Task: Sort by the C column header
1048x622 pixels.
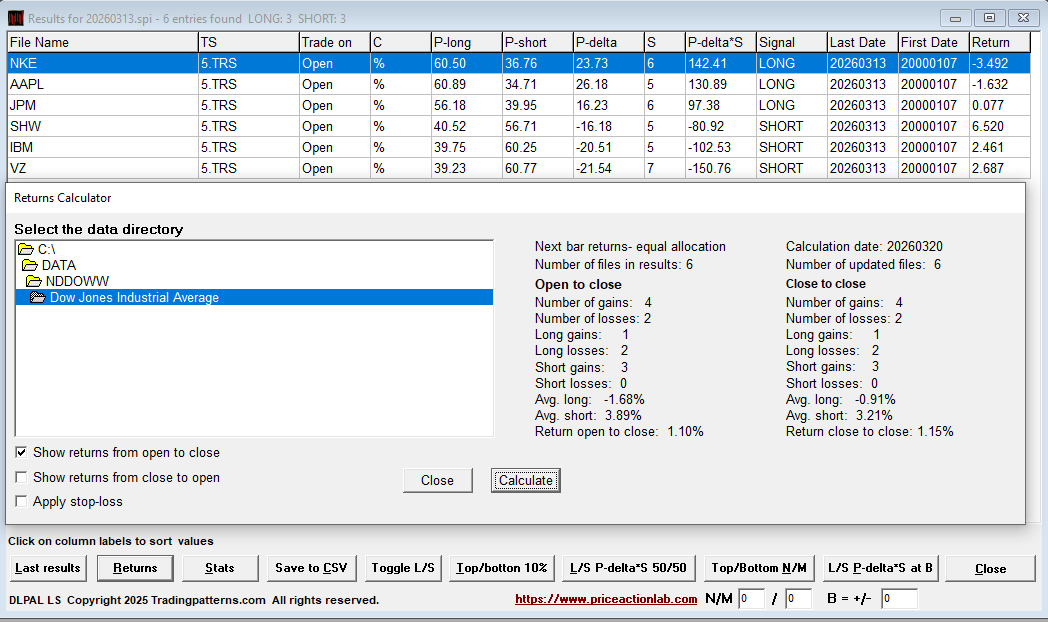Action: [x=400, y=42]
